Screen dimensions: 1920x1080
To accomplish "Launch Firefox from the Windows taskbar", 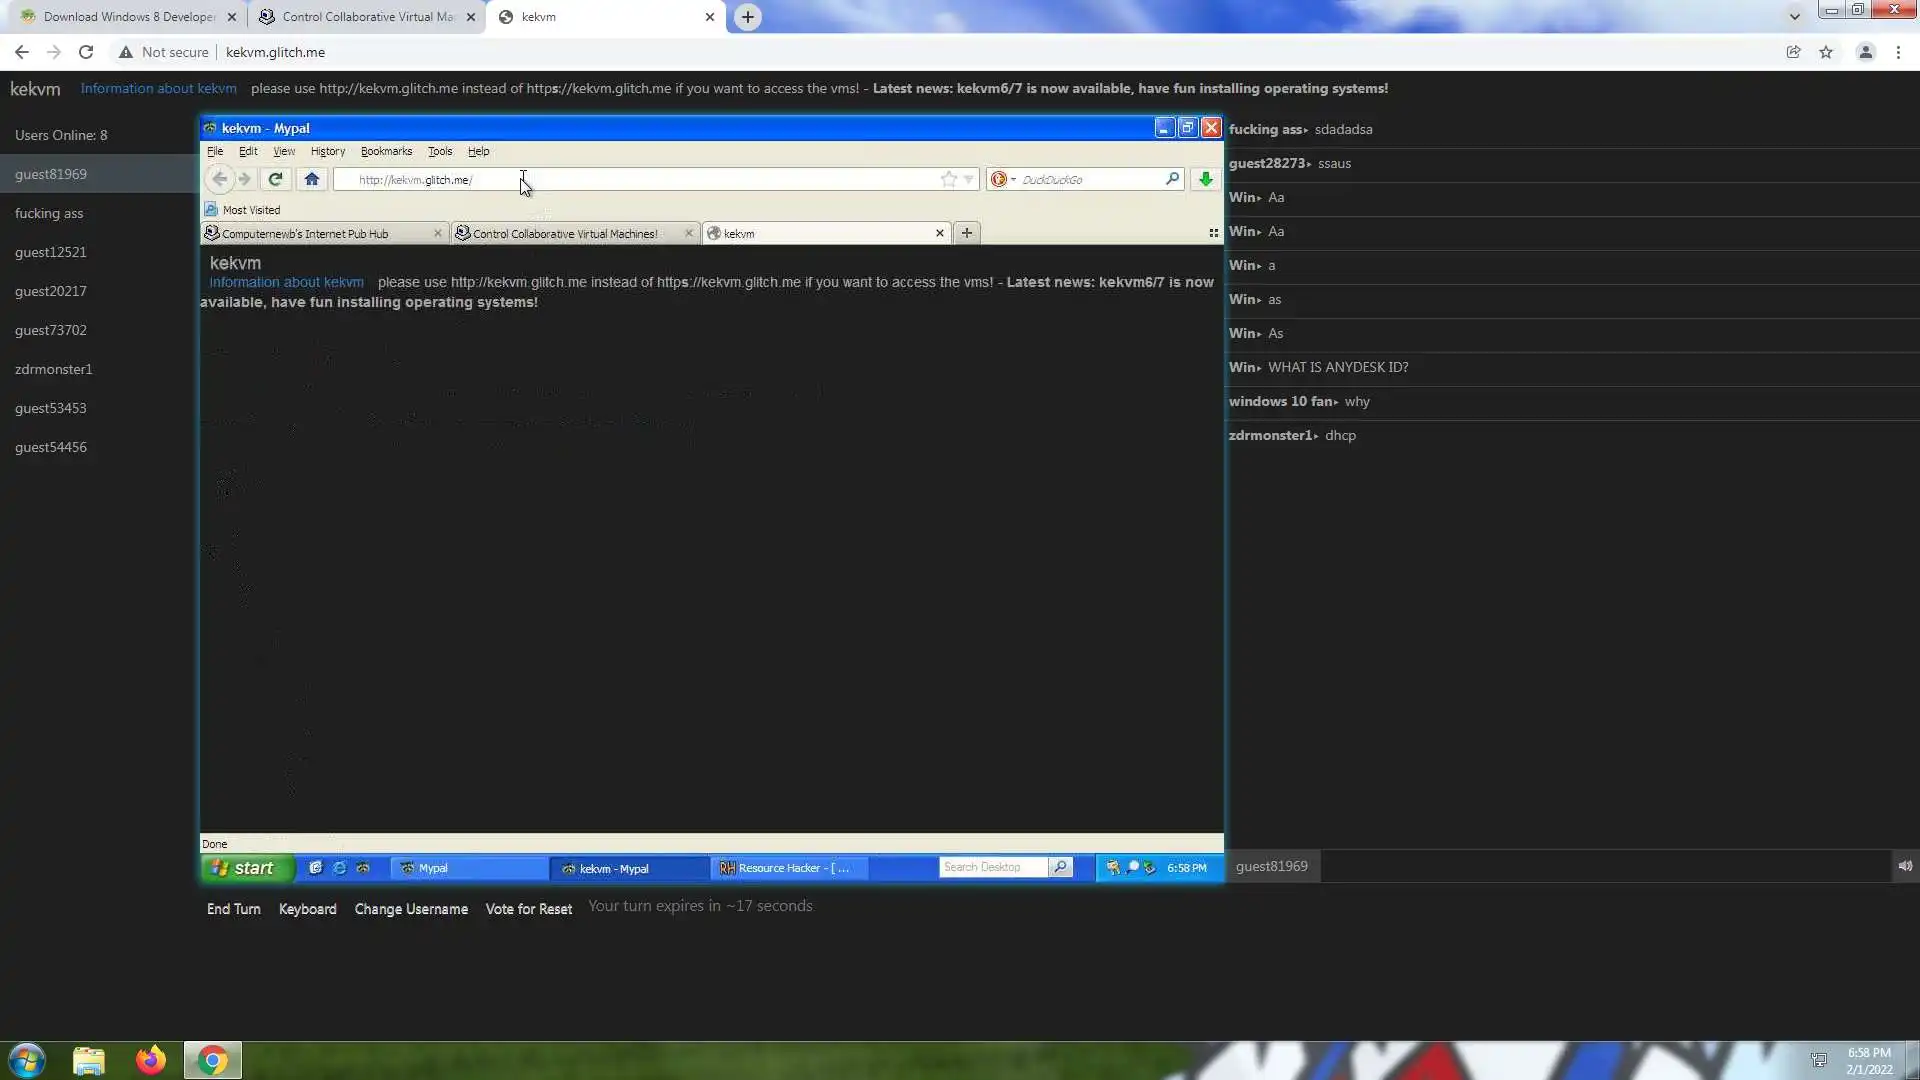I will tap(151, 1060).
